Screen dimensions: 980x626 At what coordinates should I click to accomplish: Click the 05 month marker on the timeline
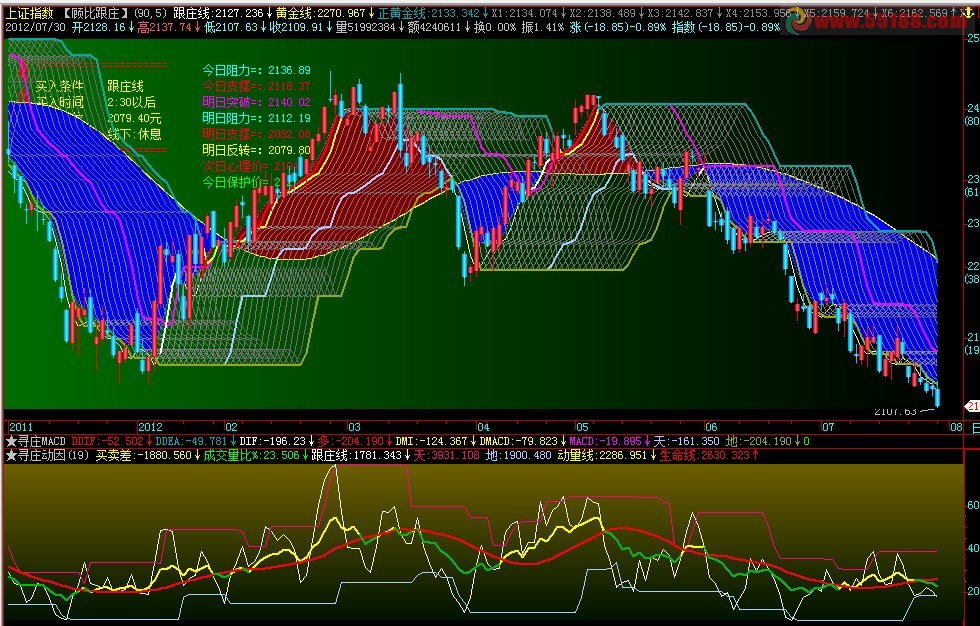(x=582, y=427)
